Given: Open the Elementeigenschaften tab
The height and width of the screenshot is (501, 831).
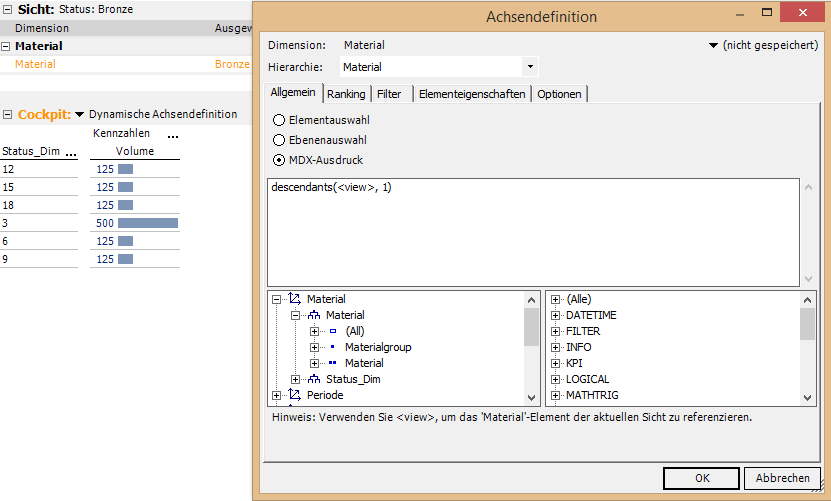Looking at the screenshot, I should click(471, 94).
